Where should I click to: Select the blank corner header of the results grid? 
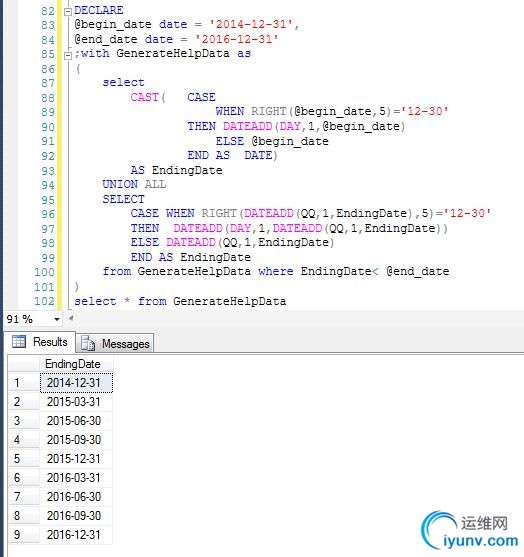[24, 364]
